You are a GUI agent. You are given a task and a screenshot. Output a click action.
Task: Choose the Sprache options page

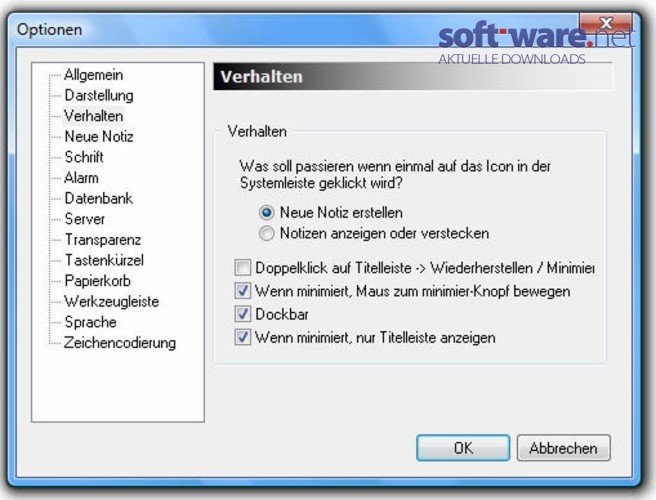[90, 322]
